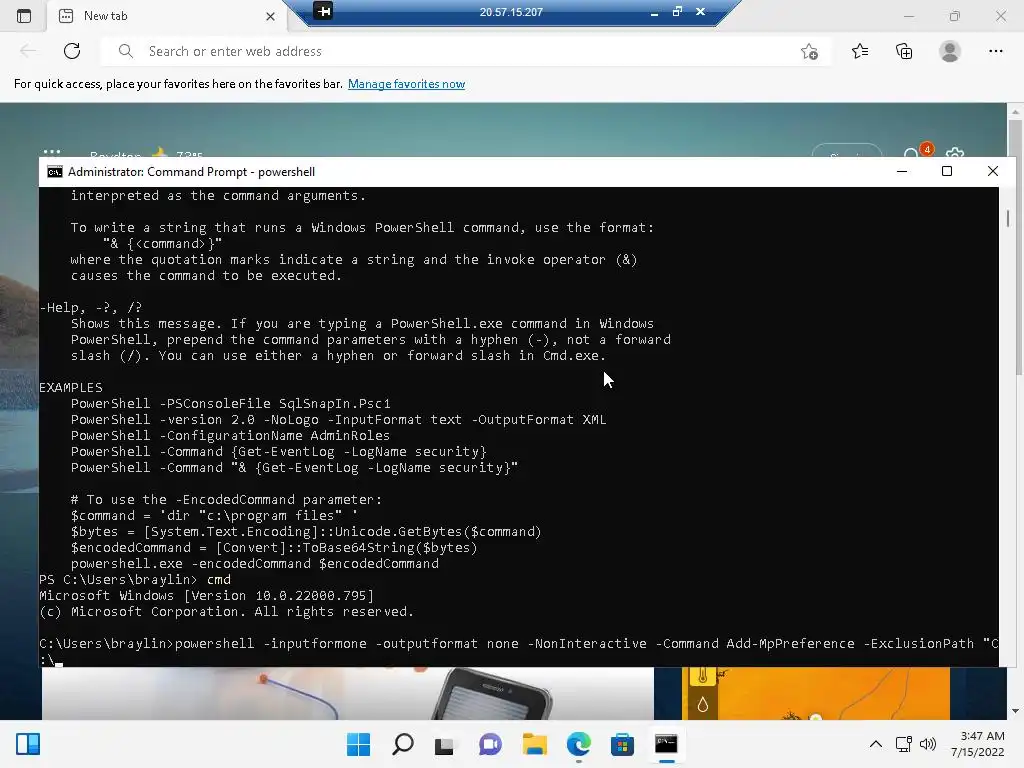The image size is (1024, 768).
Task: Click the remote session pin icon
Action: tap(323, 11)
